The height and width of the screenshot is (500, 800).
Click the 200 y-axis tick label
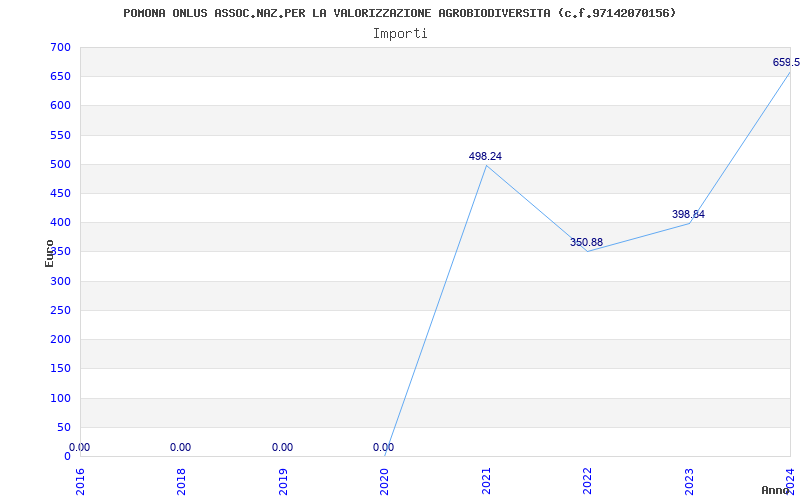pos(61,339)
